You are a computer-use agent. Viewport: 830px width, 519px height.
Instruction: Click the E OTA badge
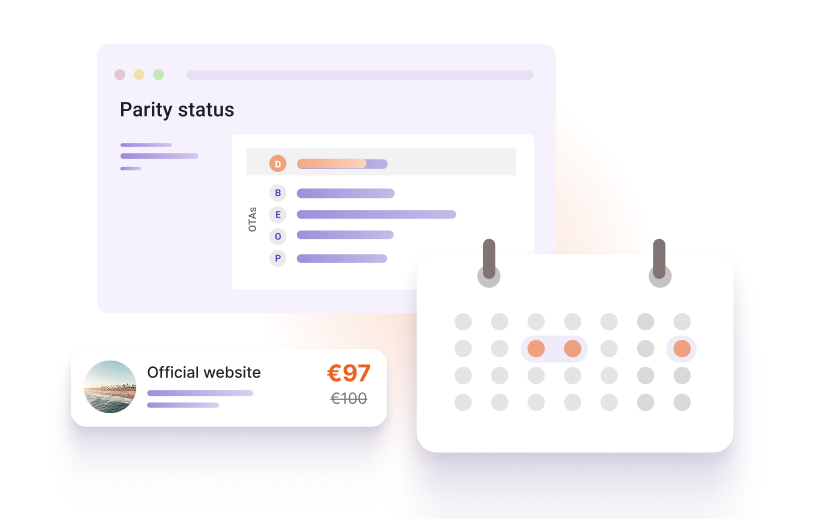click(278, 214)
